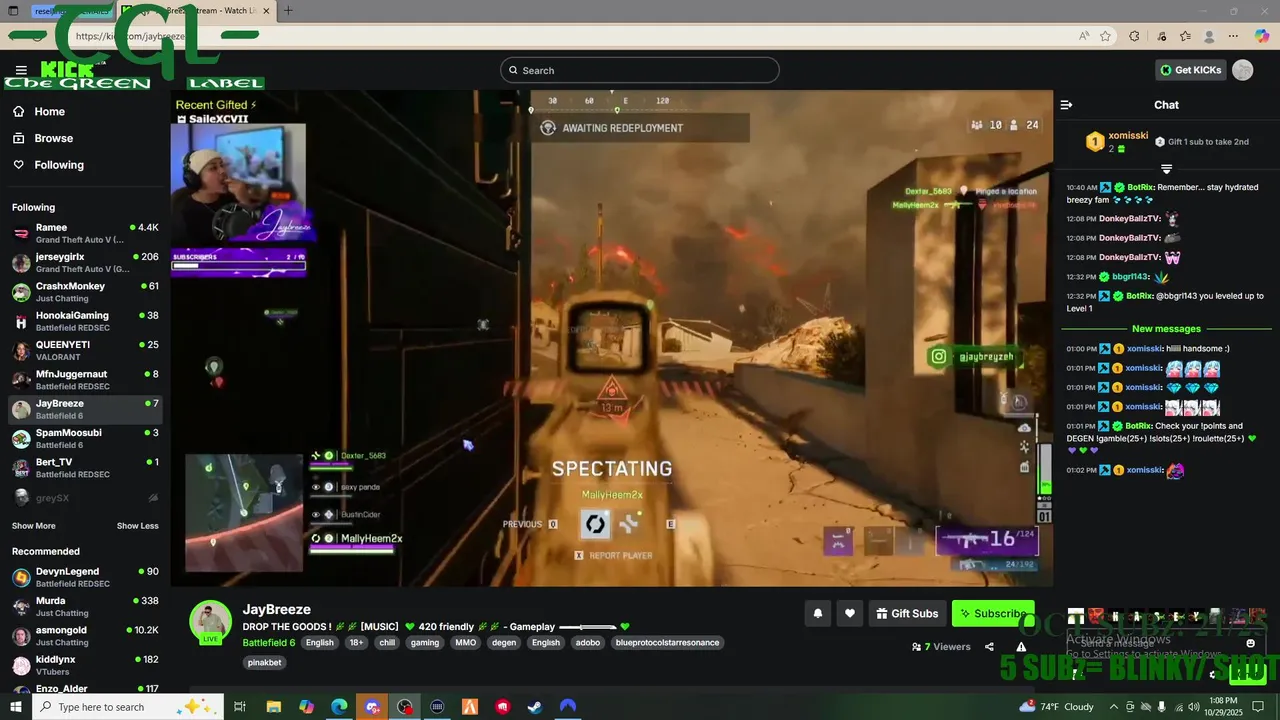
Task: Click bbgrl143 username in chat
Action: click(1130, 277)
